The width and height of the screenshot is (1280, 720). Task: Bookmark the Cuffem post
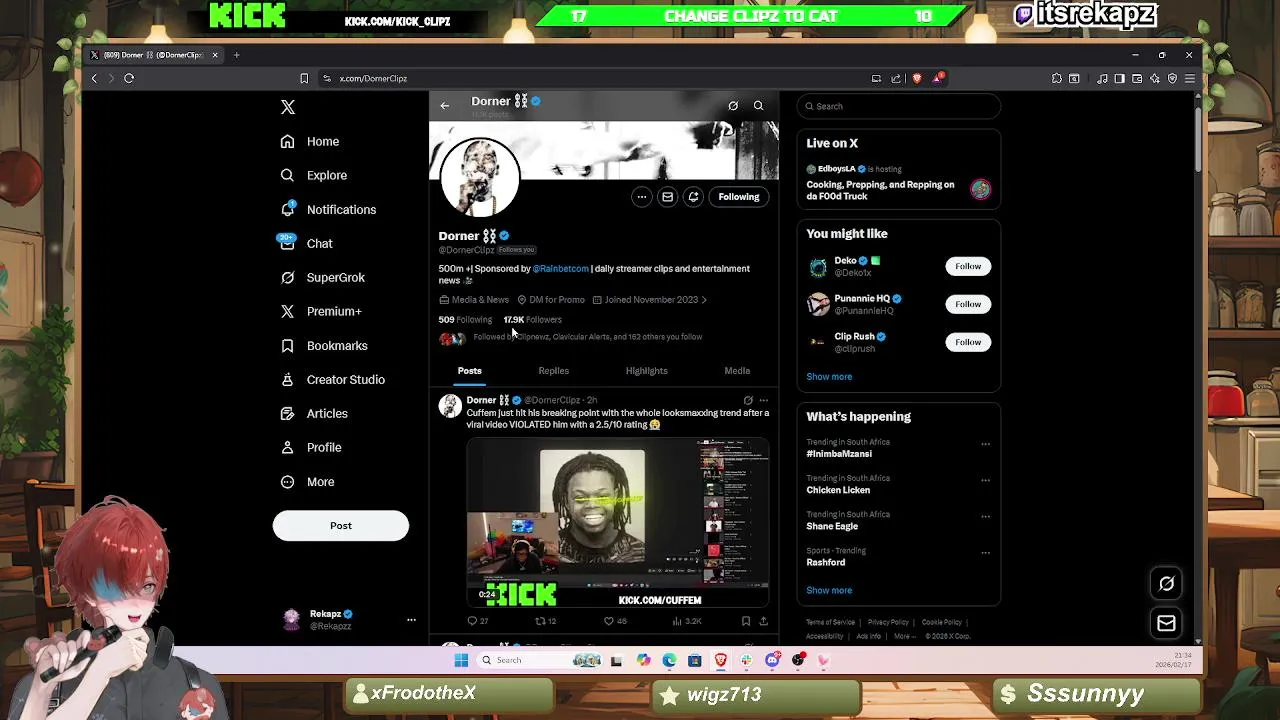(746, 621)
